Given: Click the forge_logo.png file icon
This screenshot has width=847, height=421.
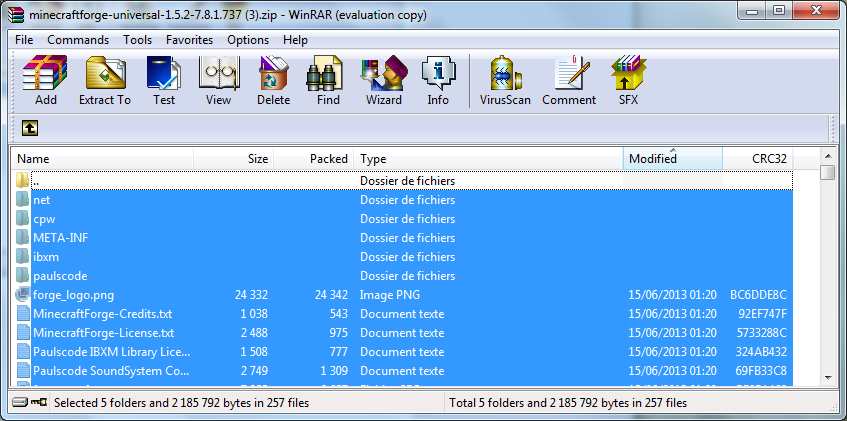Looking at the screenshot, I should [22, 295].
